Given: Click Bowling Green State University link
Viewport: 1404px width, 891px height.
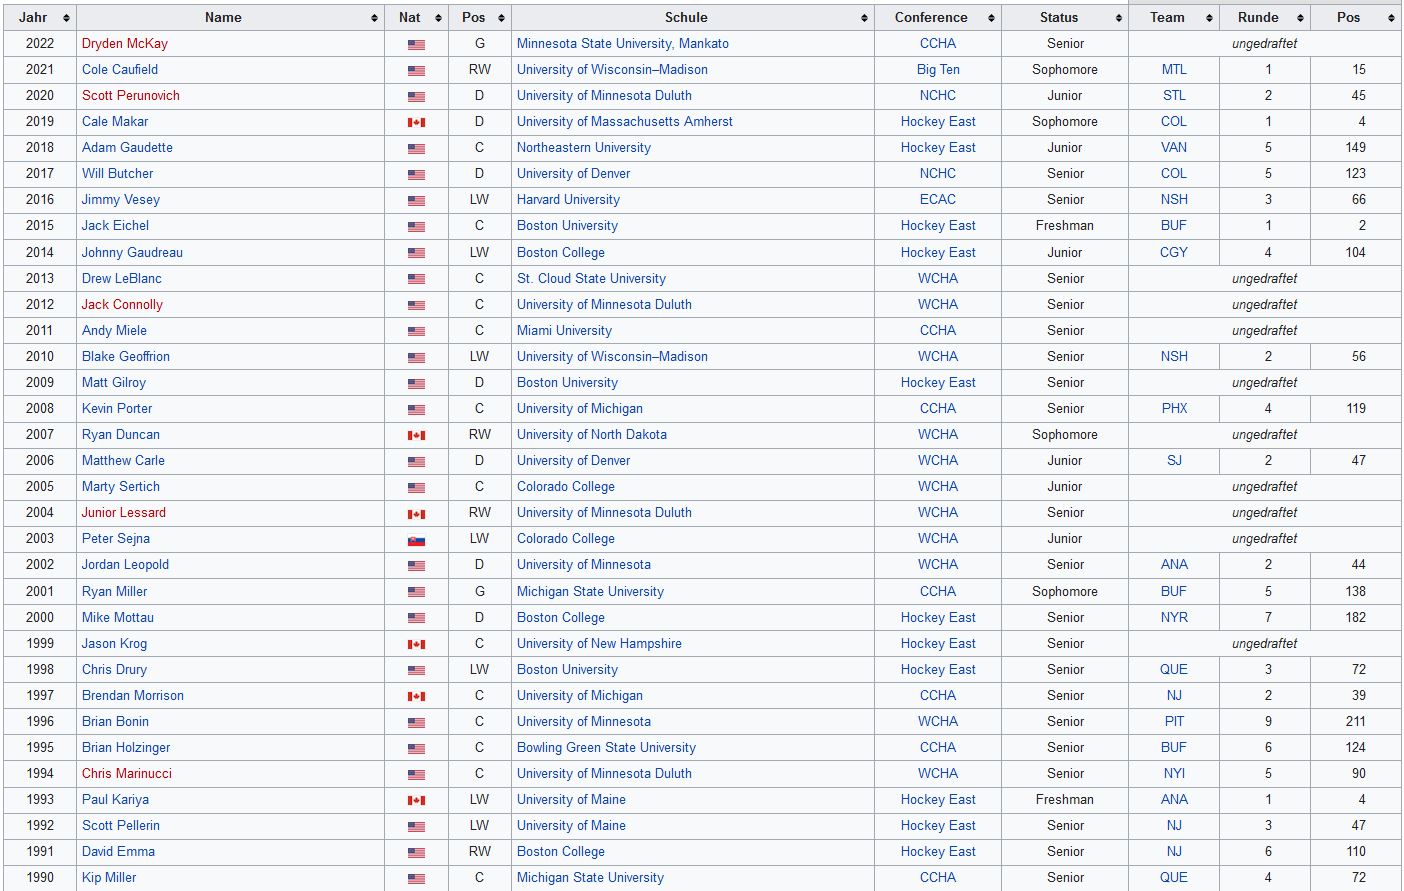Looking at the screenshot, I should [606, 748].
